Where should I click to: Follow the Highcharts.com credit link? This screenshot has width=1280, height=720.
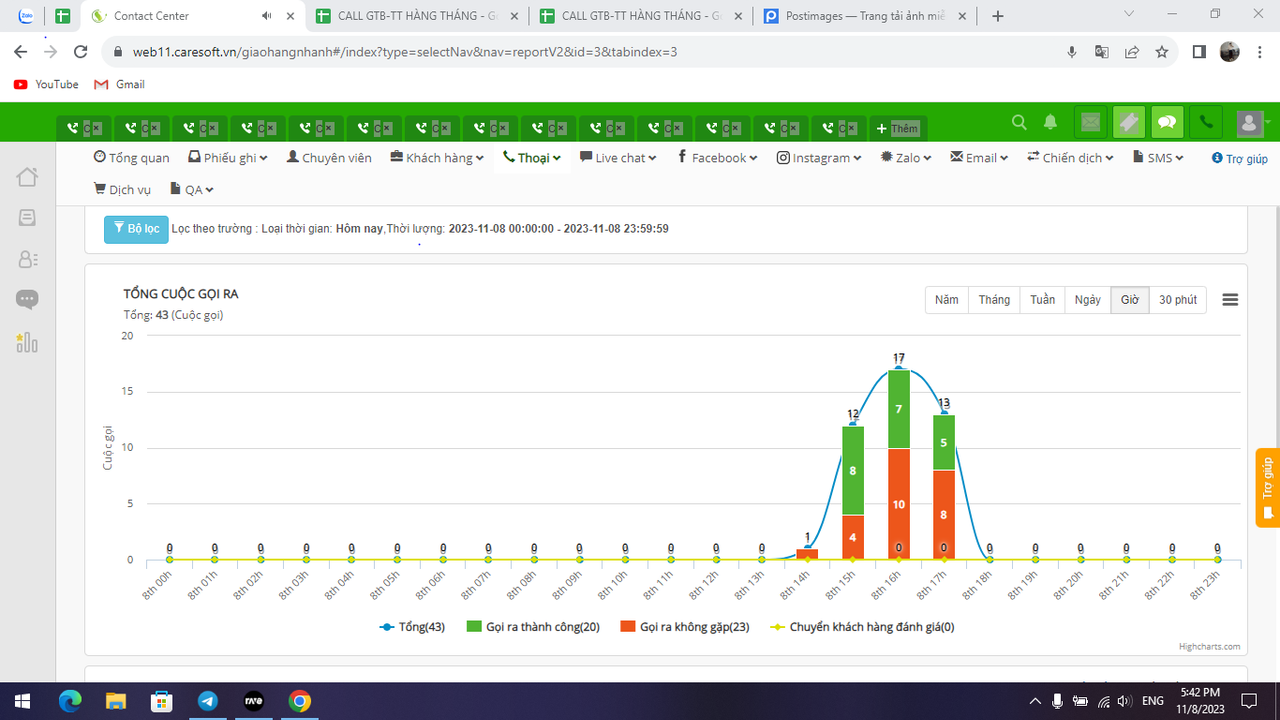(1209, 647)
